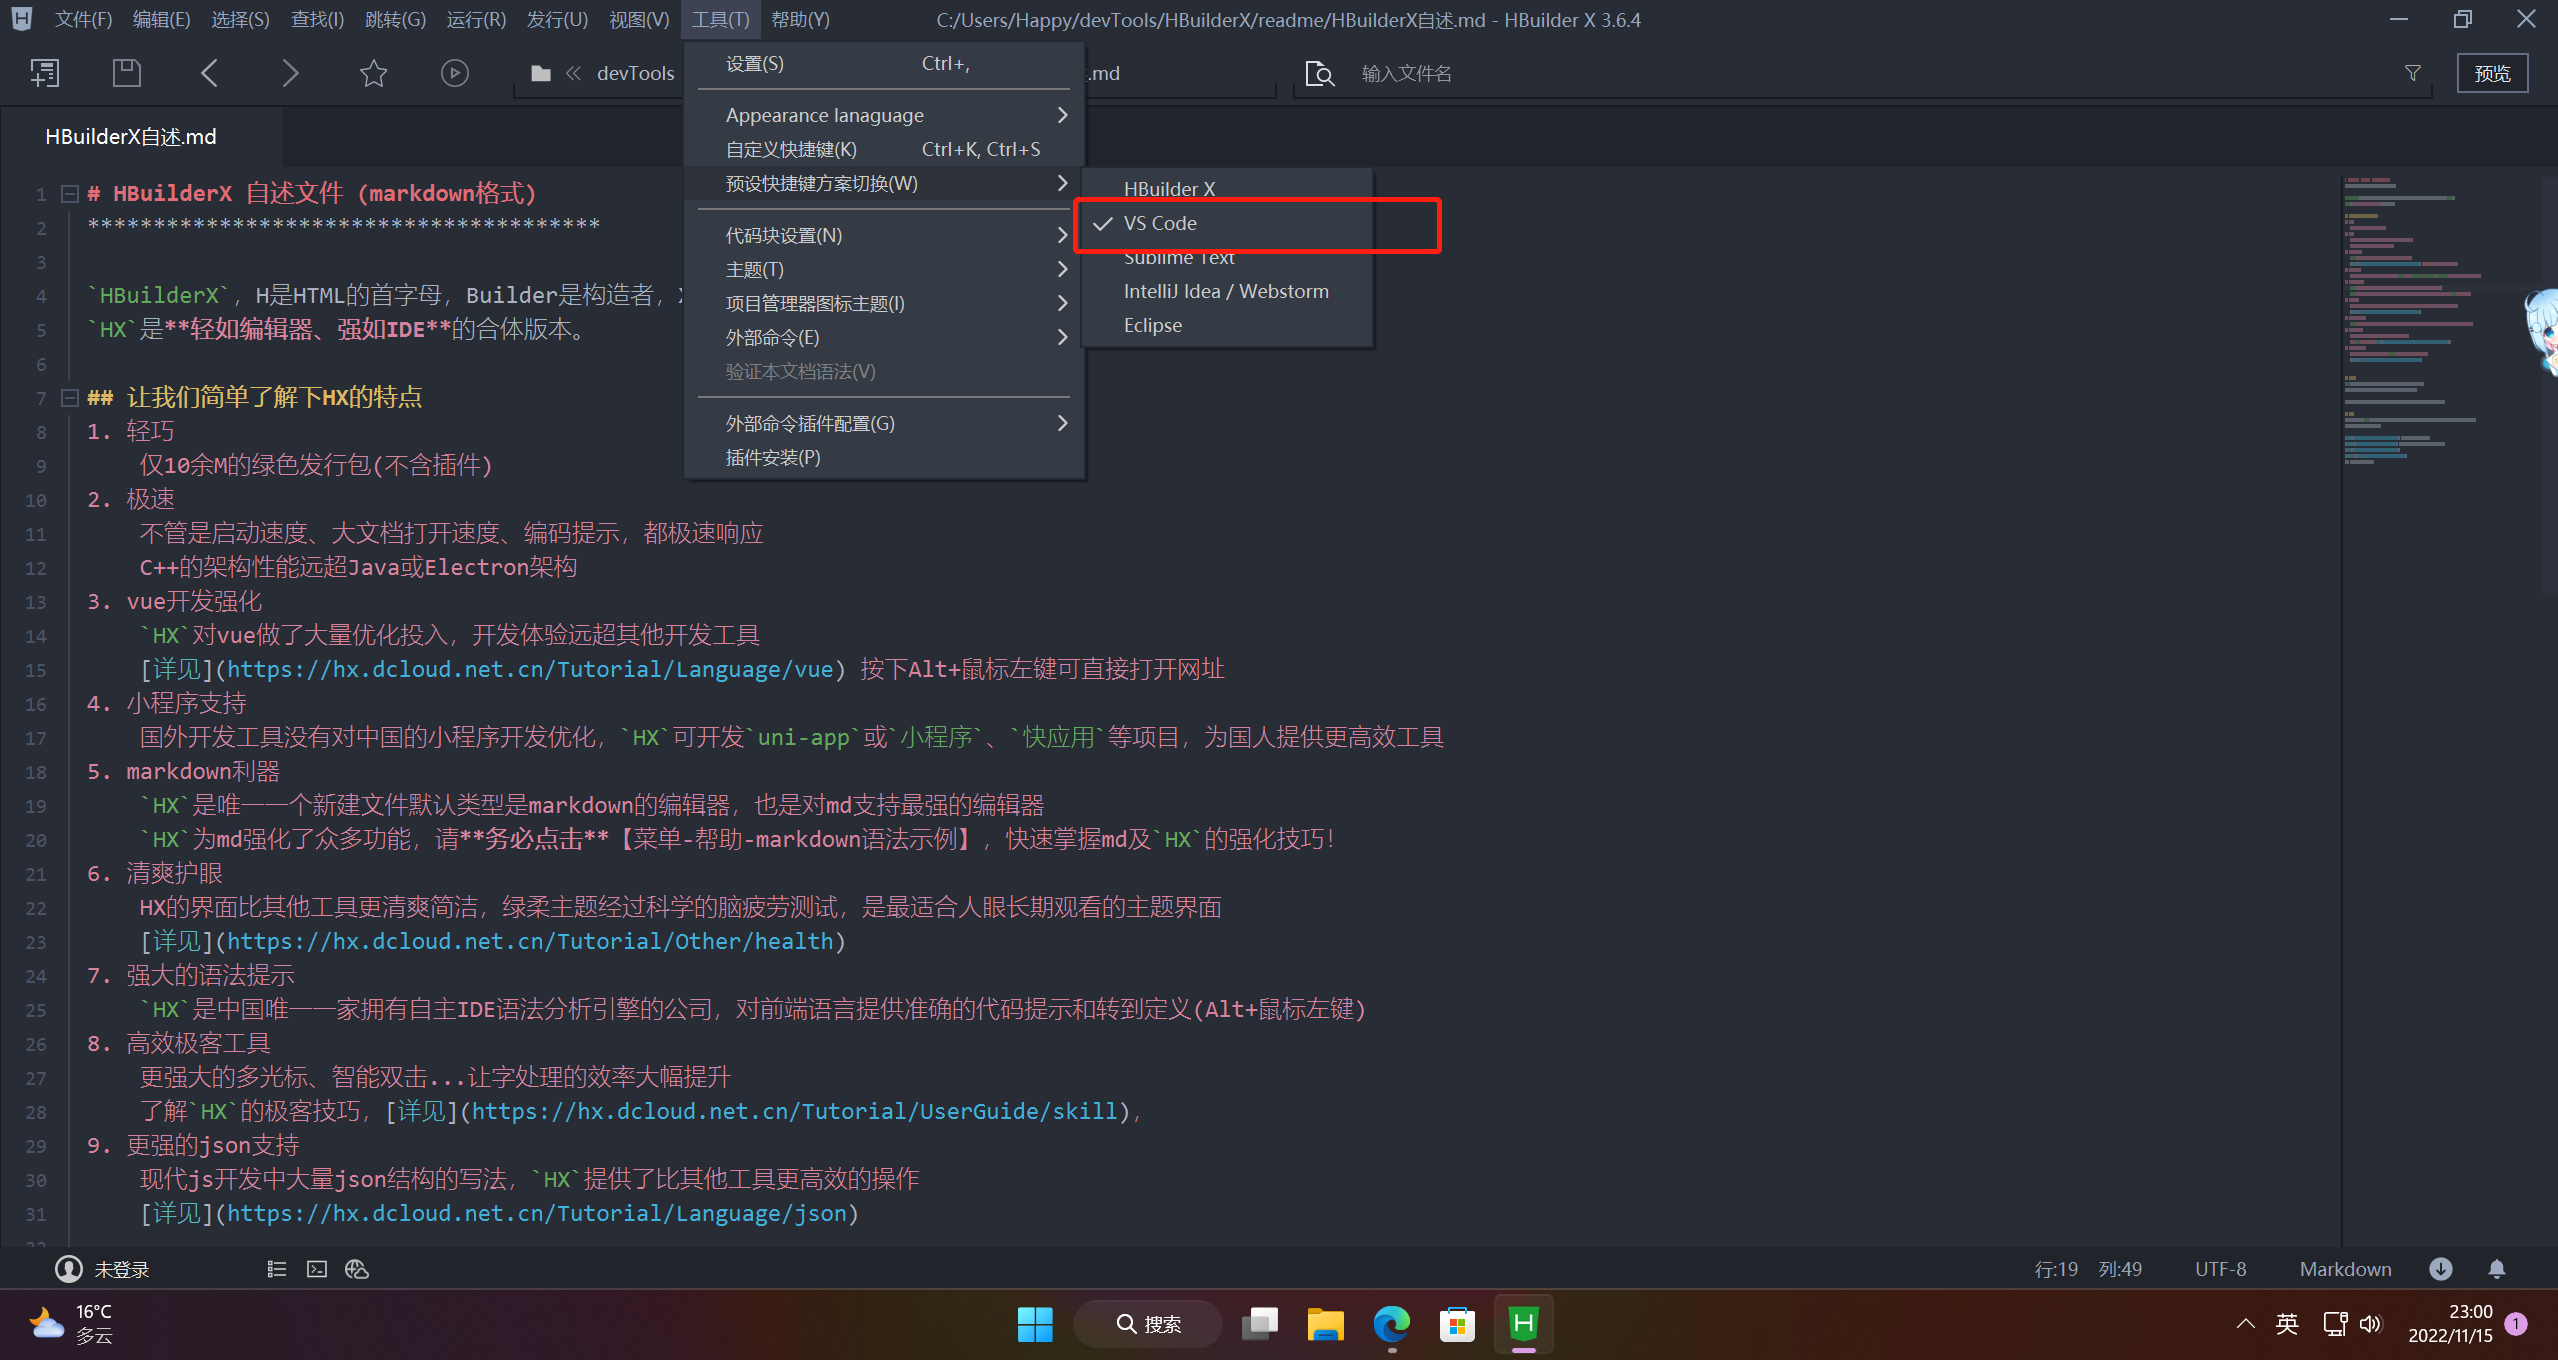Click the star bookmark icon
Screen dimensions: 2558x1360
[373, 73]
